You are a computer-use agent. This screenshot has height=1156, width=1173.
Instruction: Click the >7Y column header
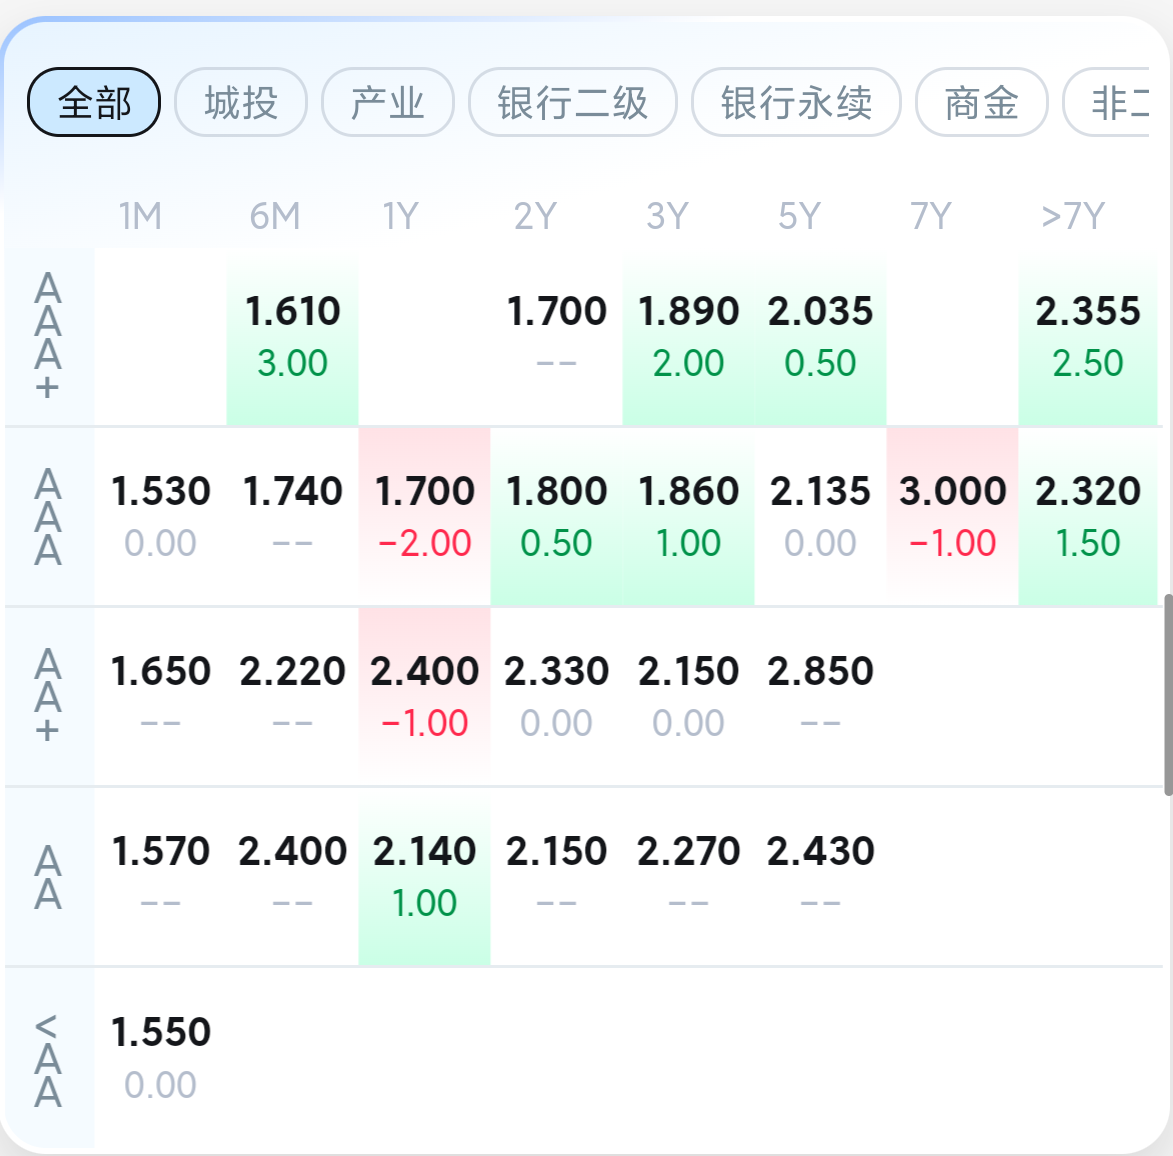tap(1072, 216)
